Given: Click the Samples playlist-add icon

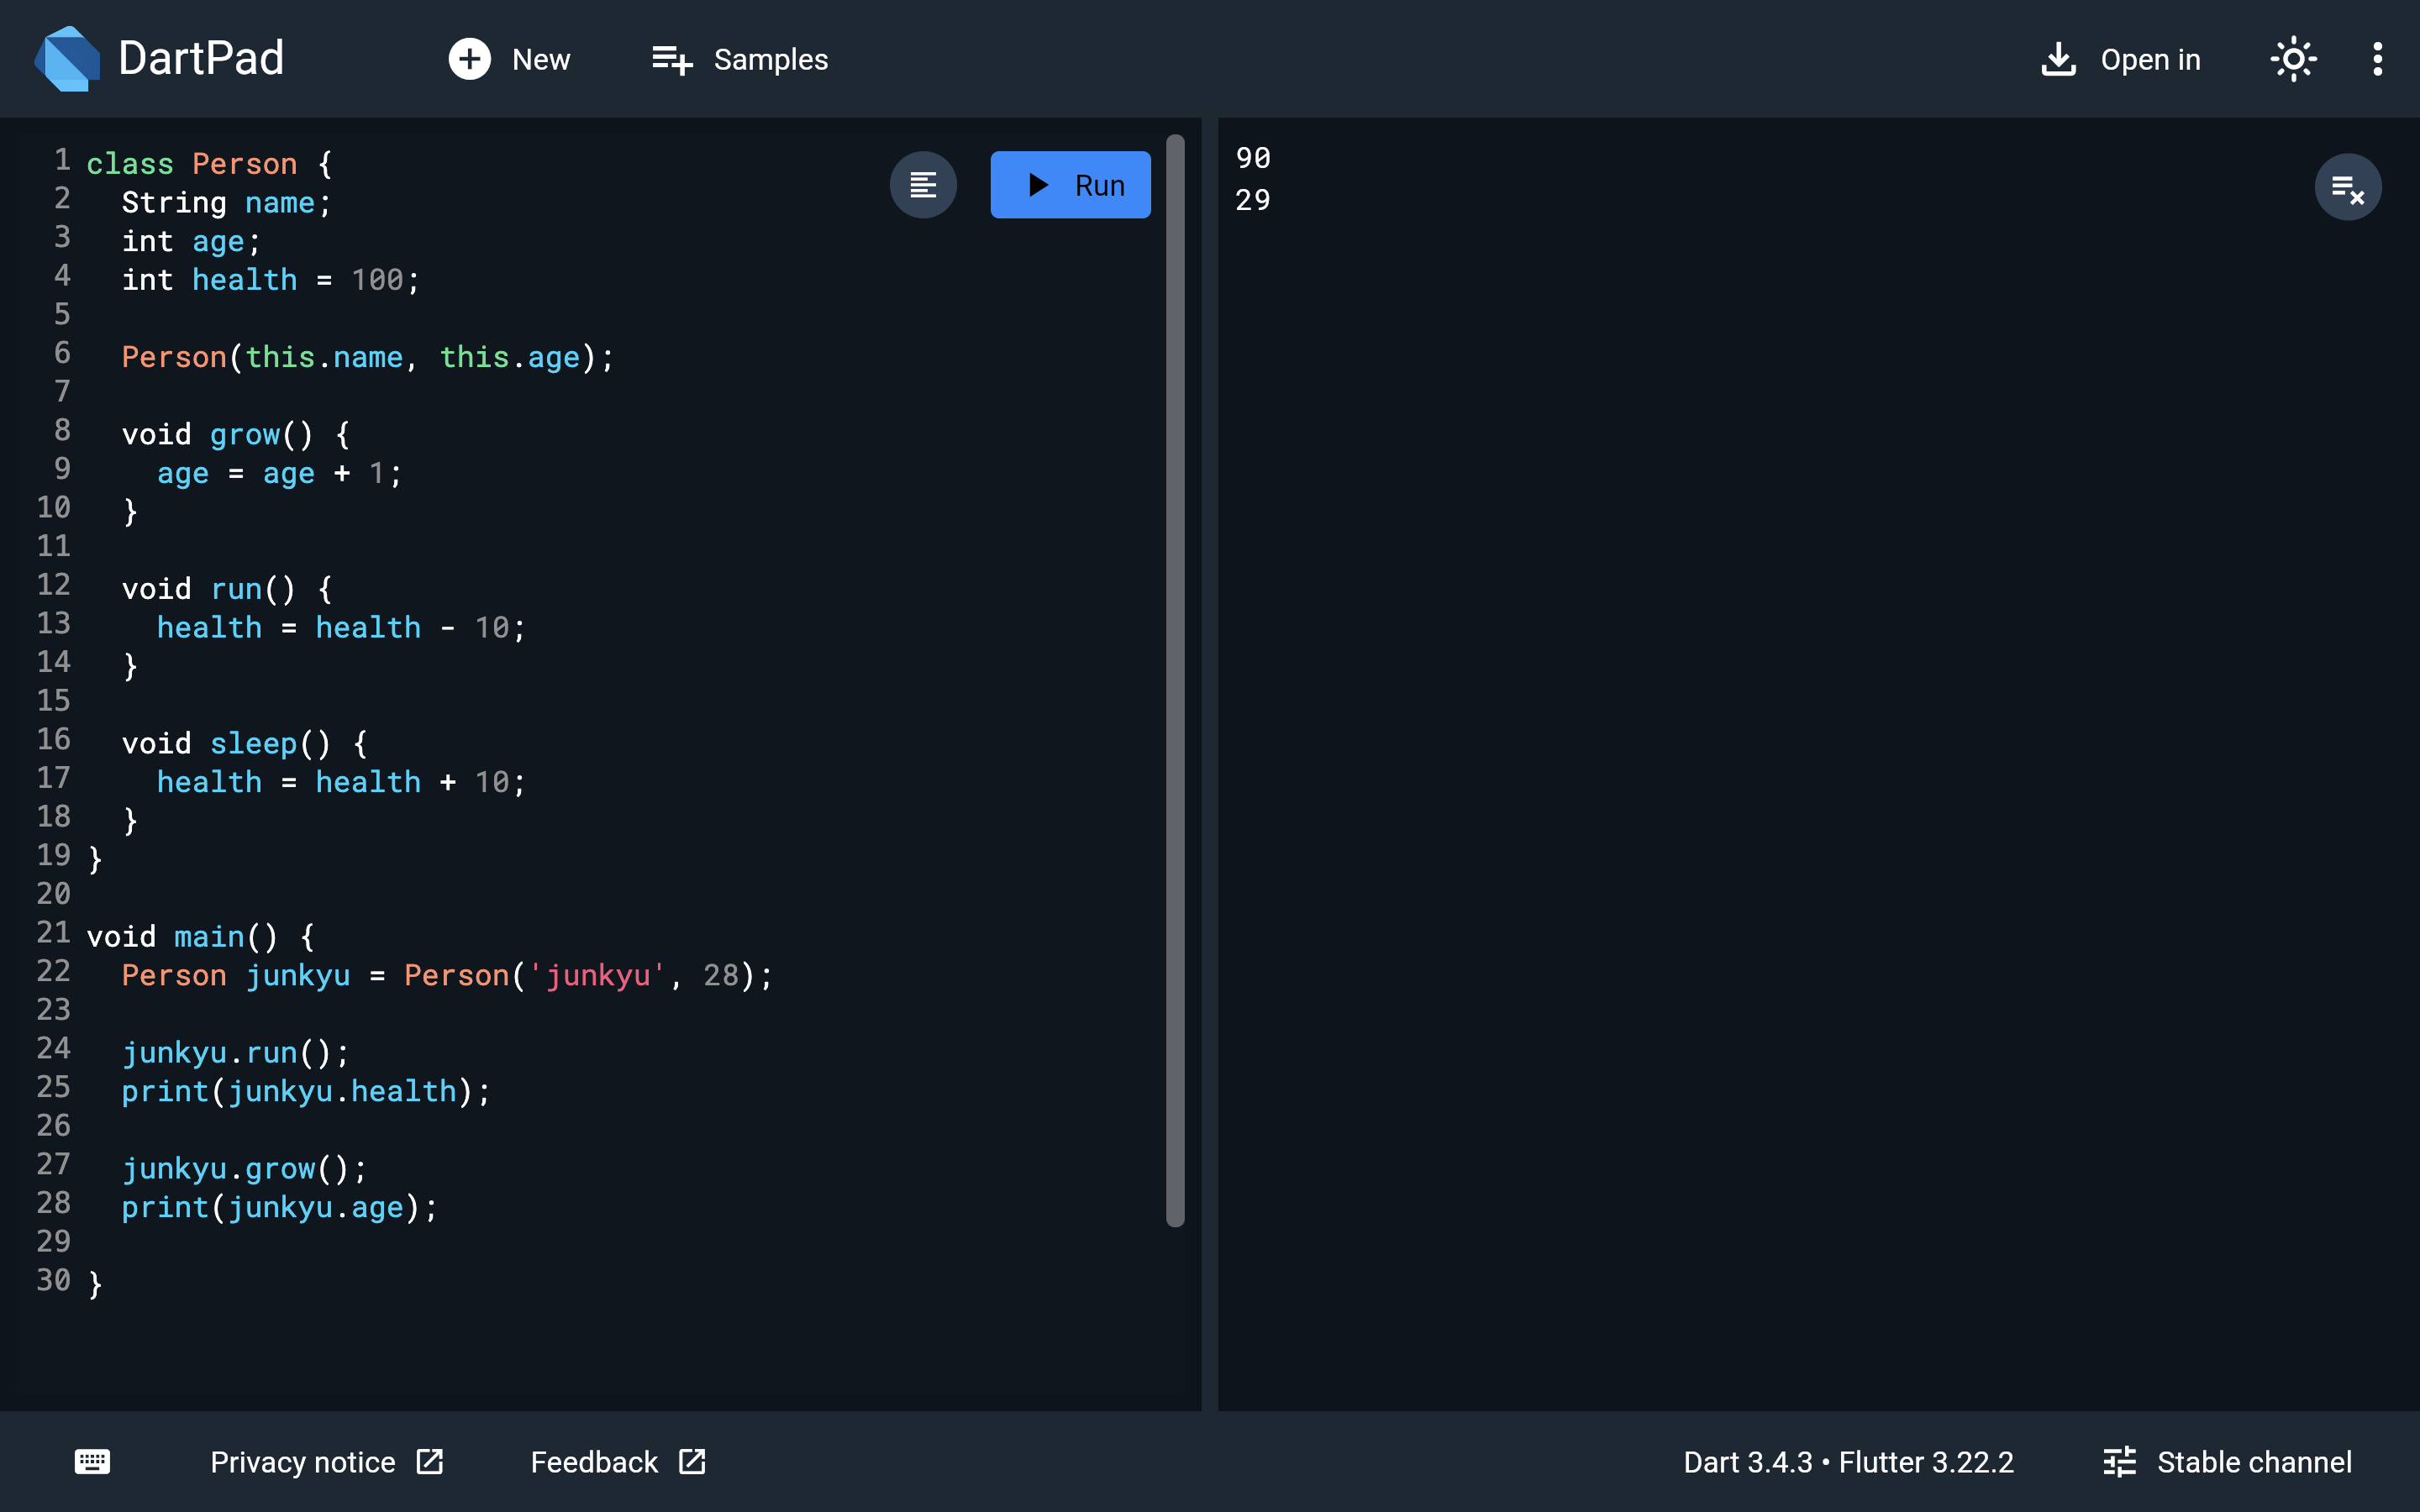Looking at the screenshot, I should point(672,59).
